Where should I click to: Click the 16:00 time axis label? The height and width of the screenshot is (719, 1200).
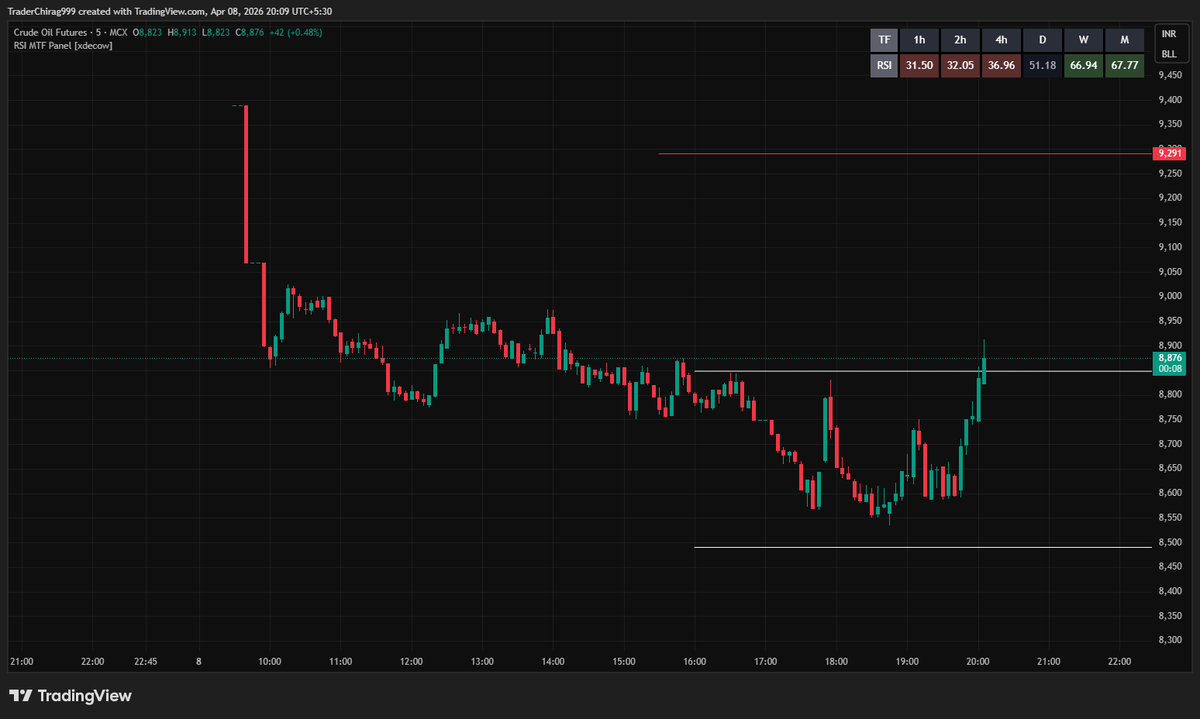coord(695,662)
